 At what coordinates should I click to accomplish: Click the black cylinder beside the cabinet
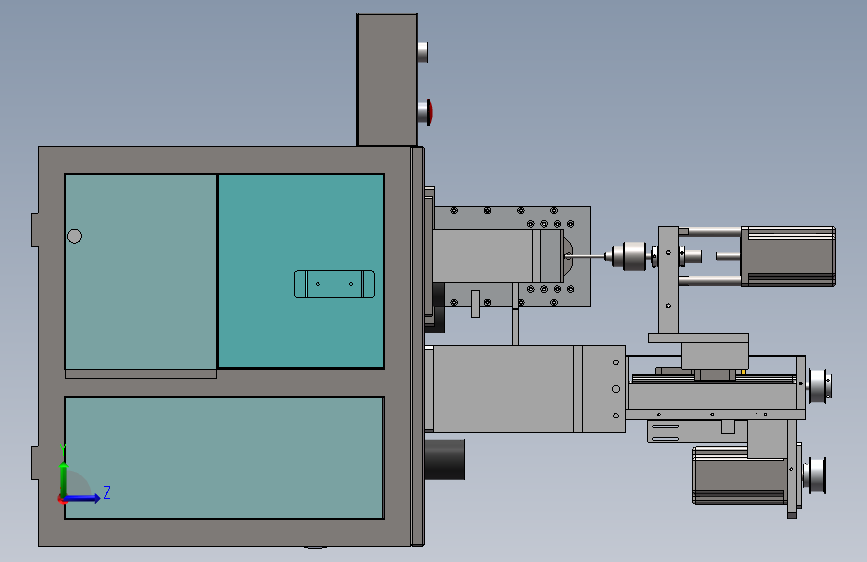click(445, 459)
